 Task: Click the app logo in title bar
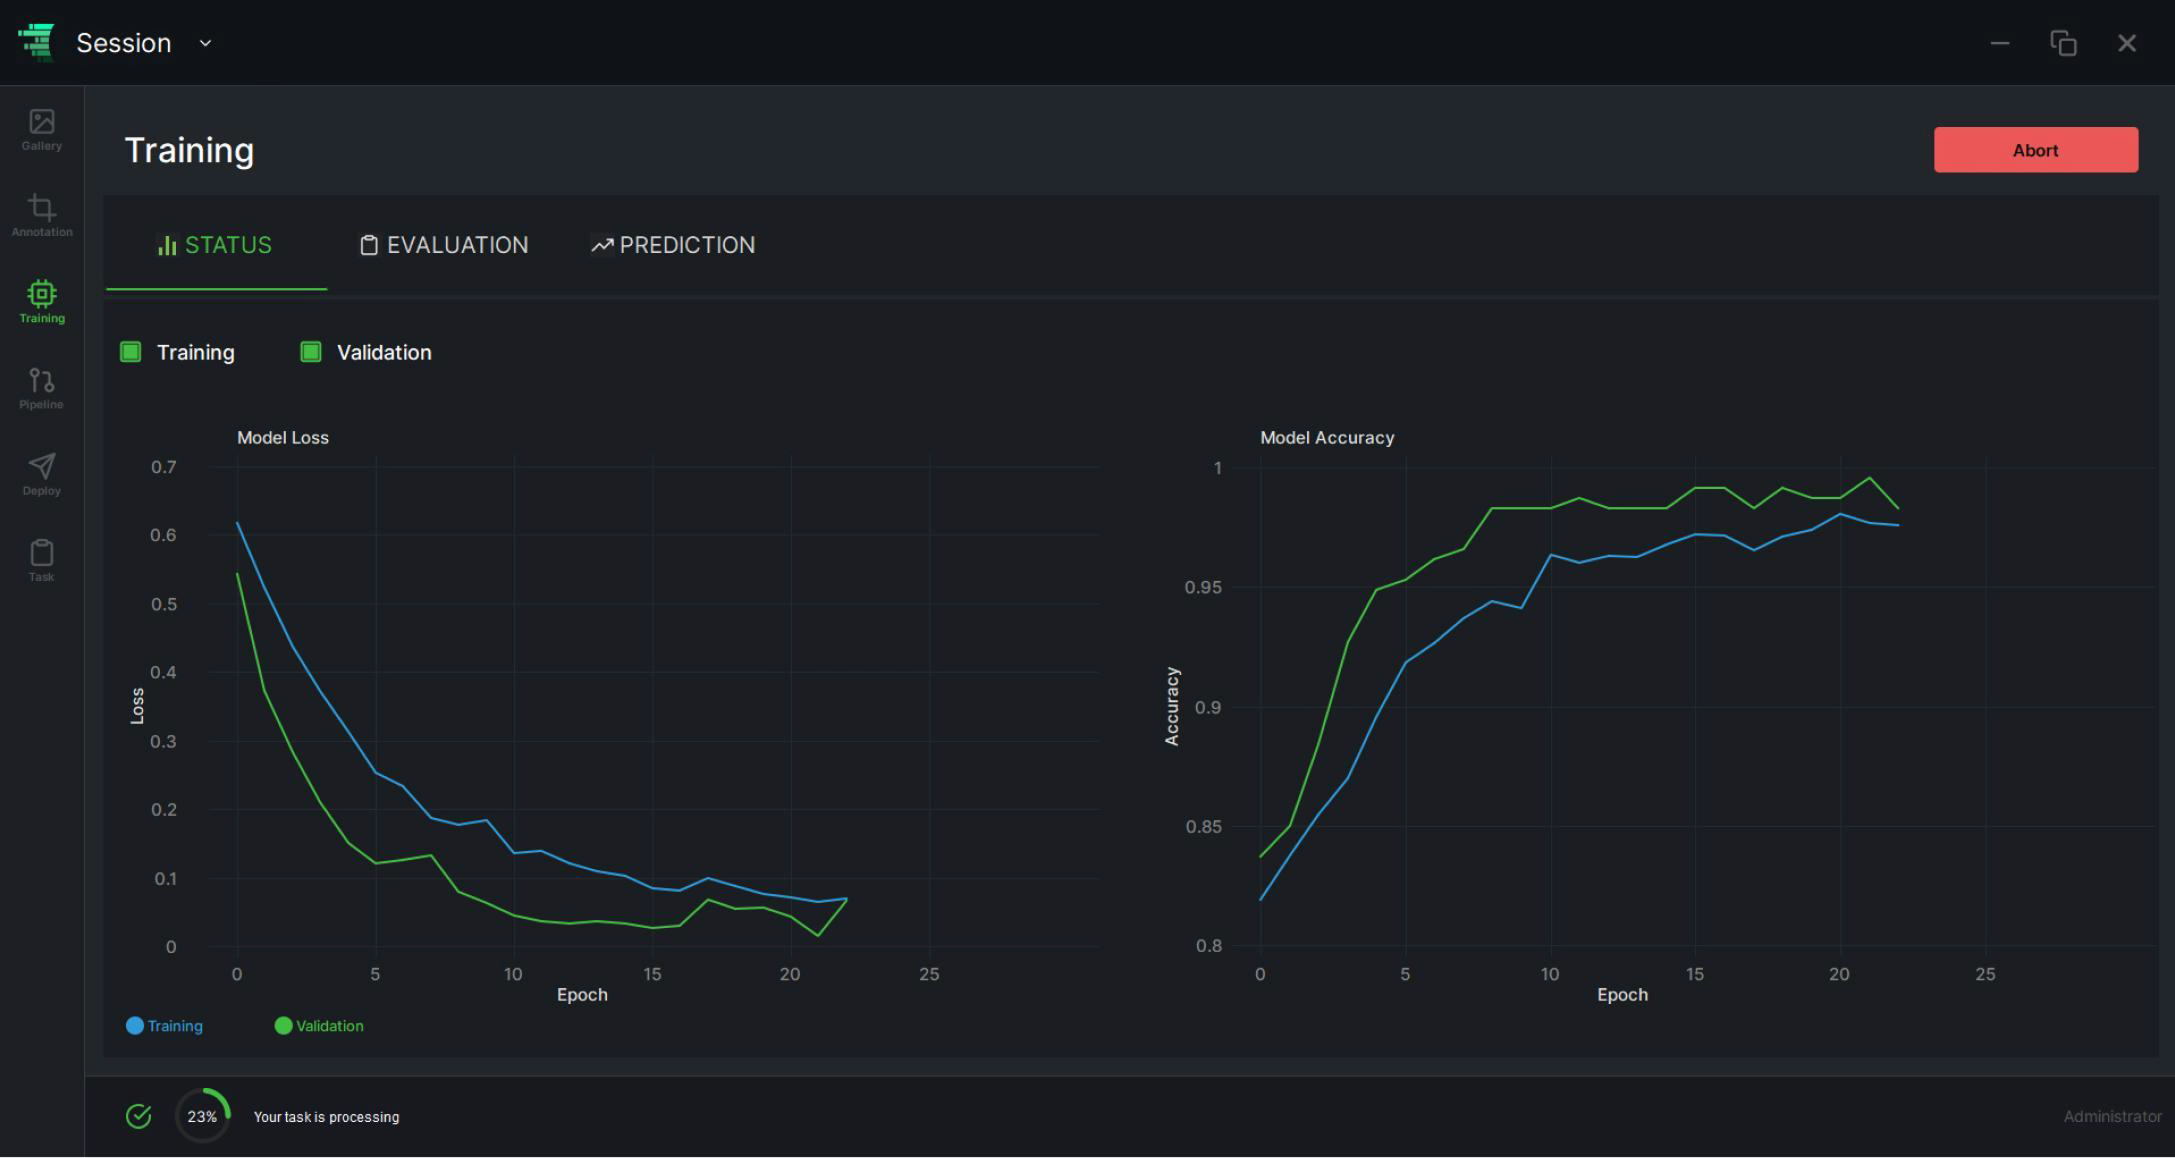point(37,42)
